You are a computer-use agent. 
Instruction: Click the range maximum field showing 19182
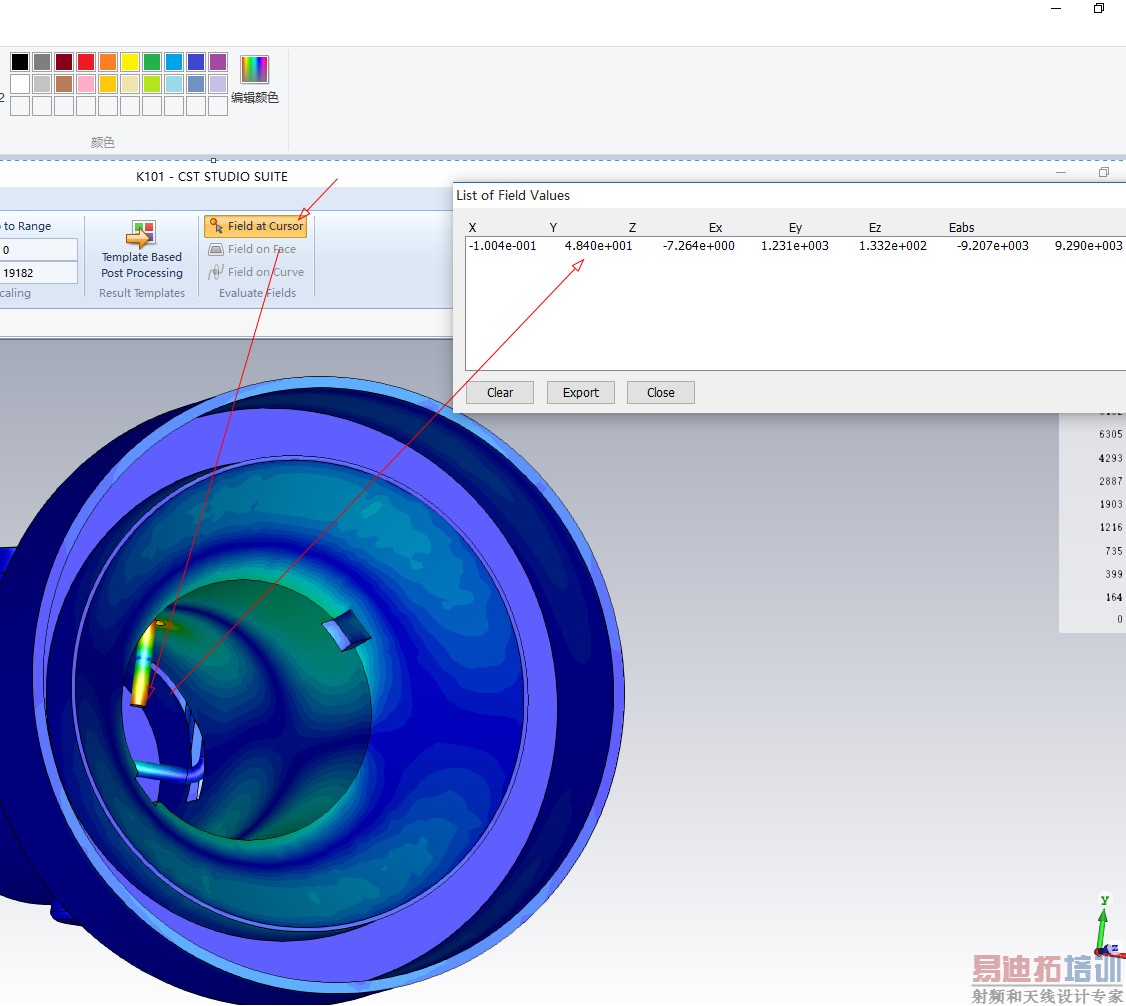click(x=39, y=273)
